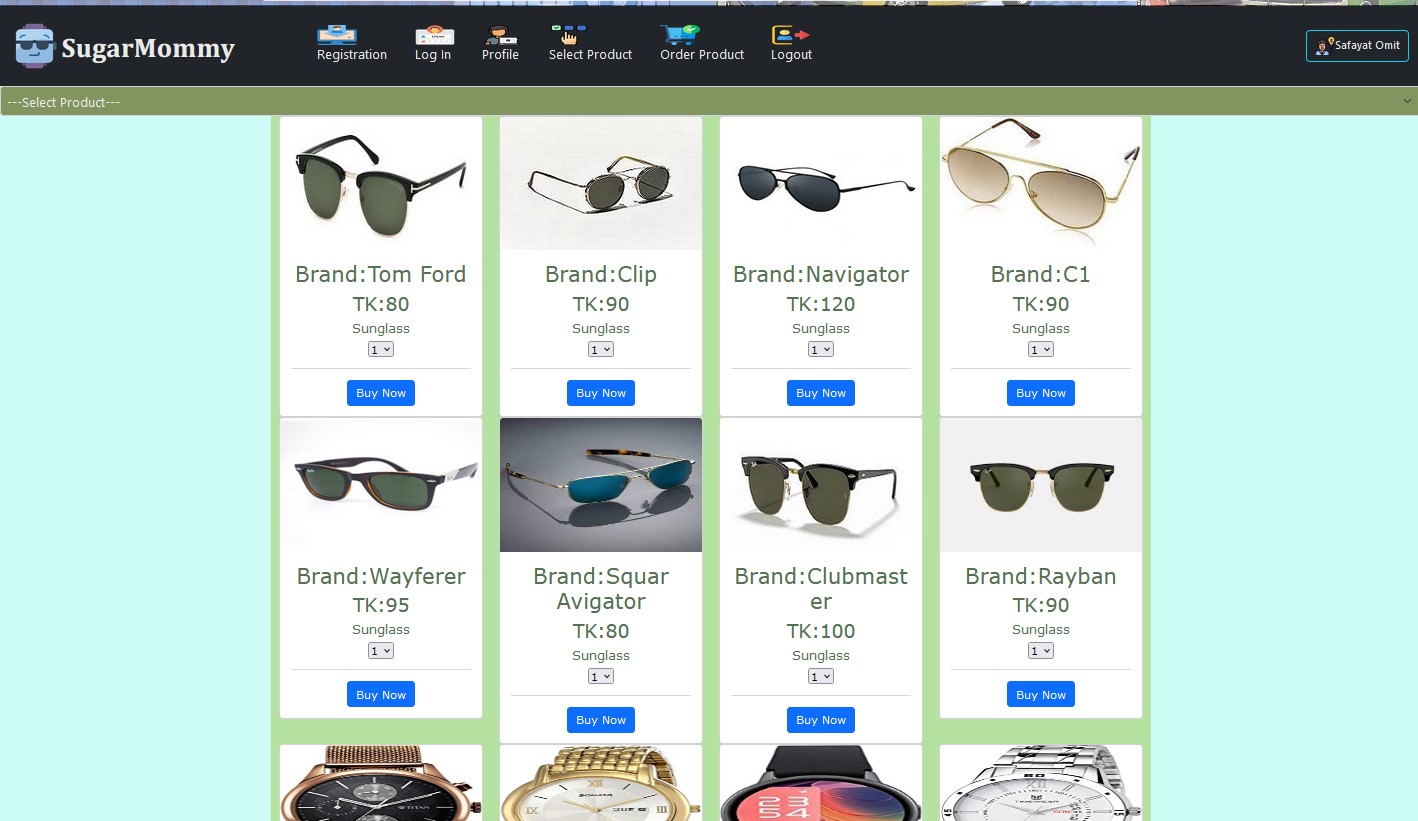The height and width of the screenshot is (821, 1418).
Task: Click the "Brand:Clubmaster" title text
Action: 821,589
